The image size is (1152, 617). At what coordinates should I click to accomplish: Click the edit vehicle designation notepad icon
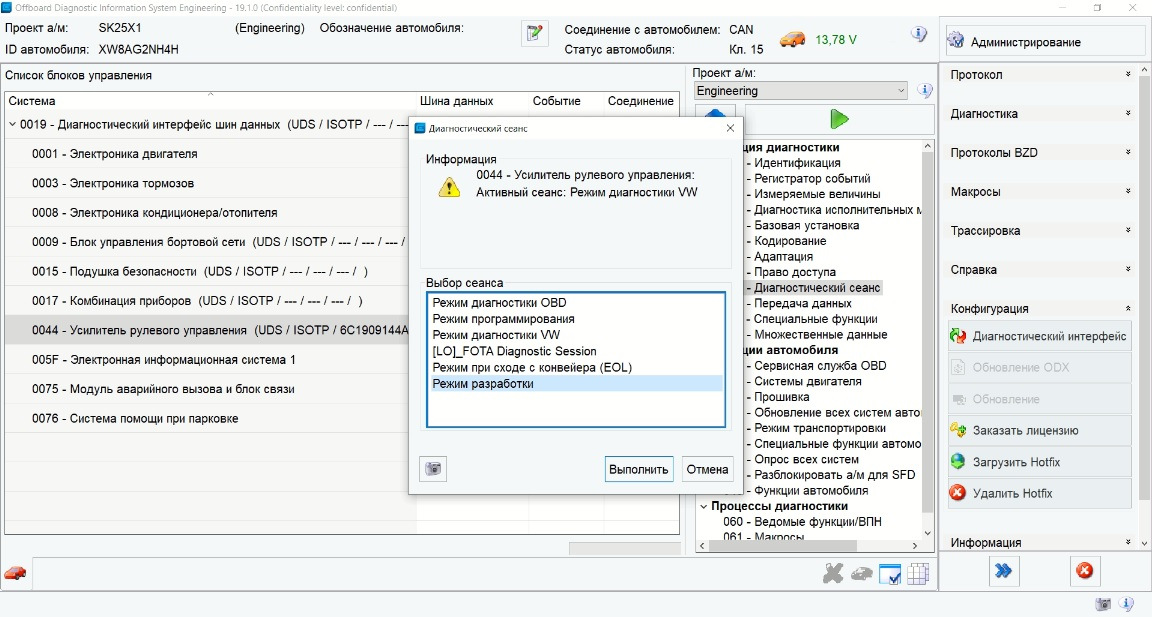tap(534, 34)
